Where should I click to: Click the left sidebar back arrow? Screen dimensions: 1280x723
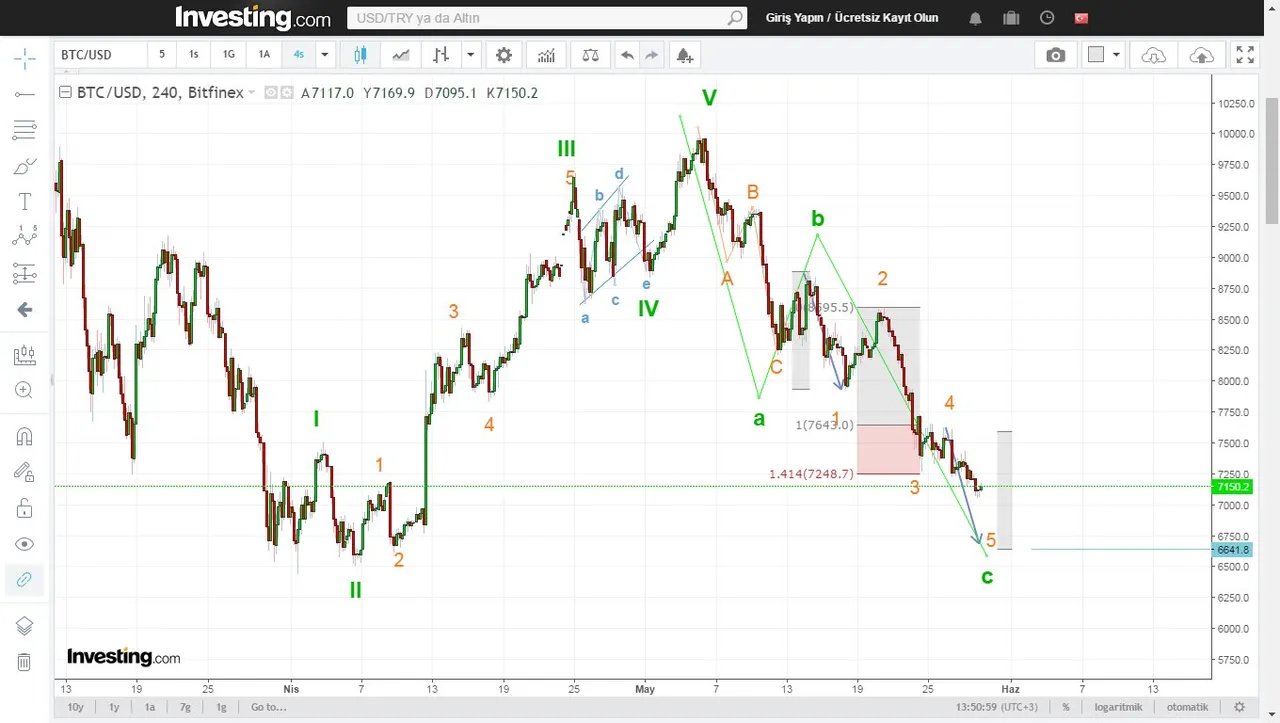(x=24, y=310)
